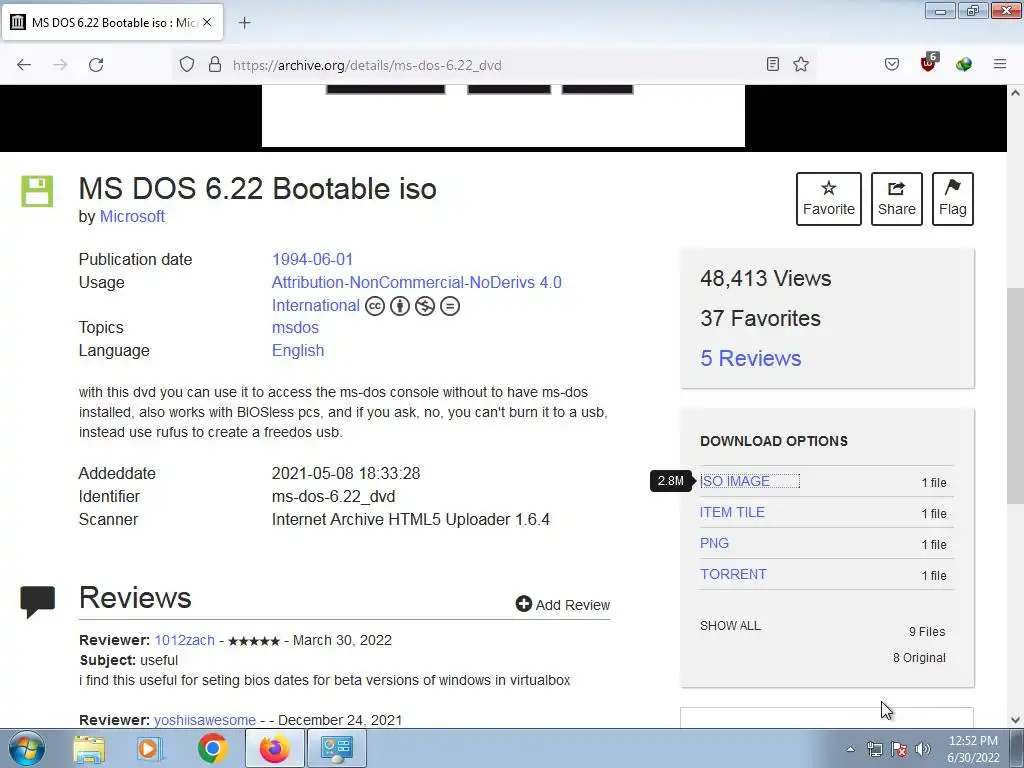
Task: Switch to Firefox taskbar button
Action: pyautogui.click(x=274, y=748)
